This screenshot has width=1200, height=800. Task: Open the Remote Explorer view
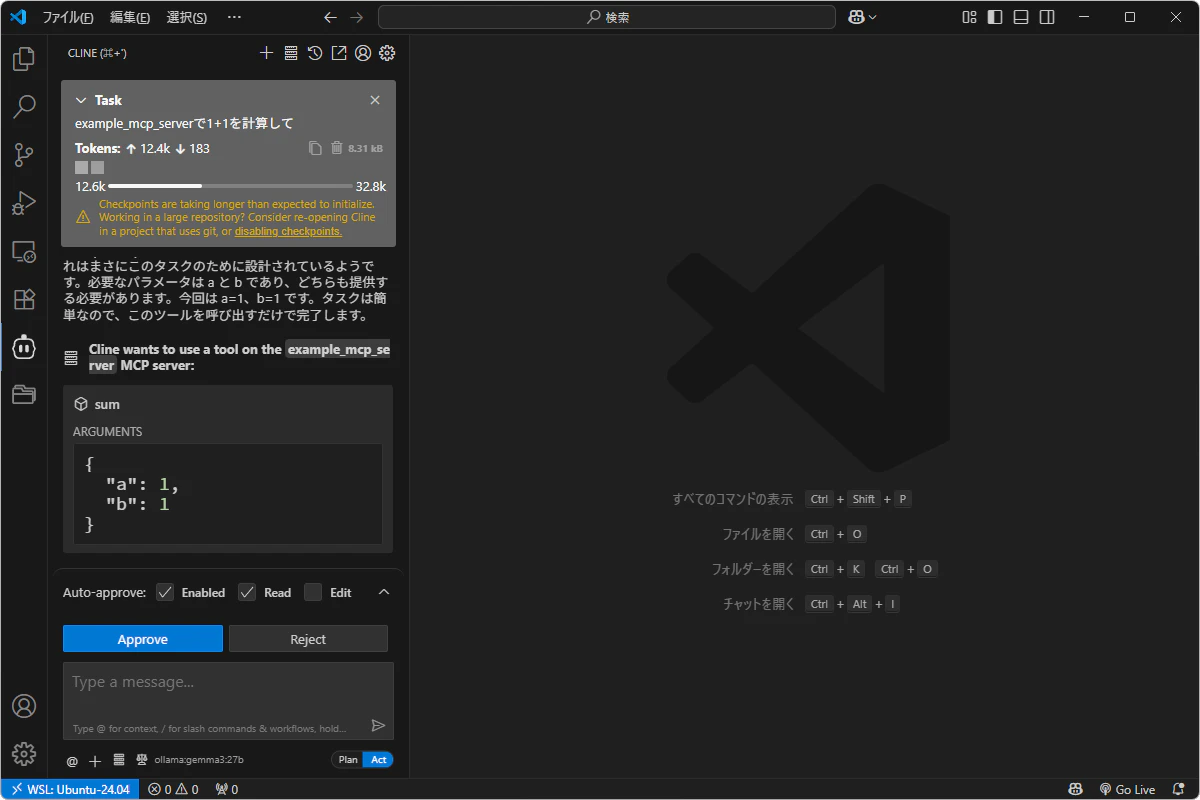coord(24,251)
